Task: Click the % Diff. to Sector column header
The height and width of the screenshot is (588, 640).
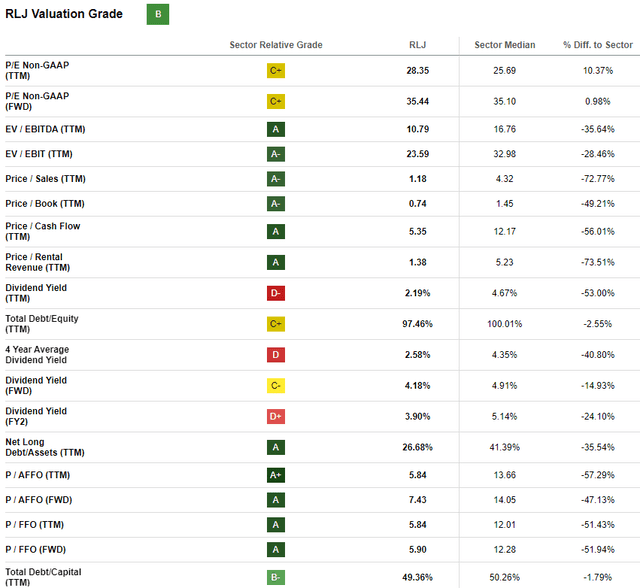Action: [x=598, y=45]
